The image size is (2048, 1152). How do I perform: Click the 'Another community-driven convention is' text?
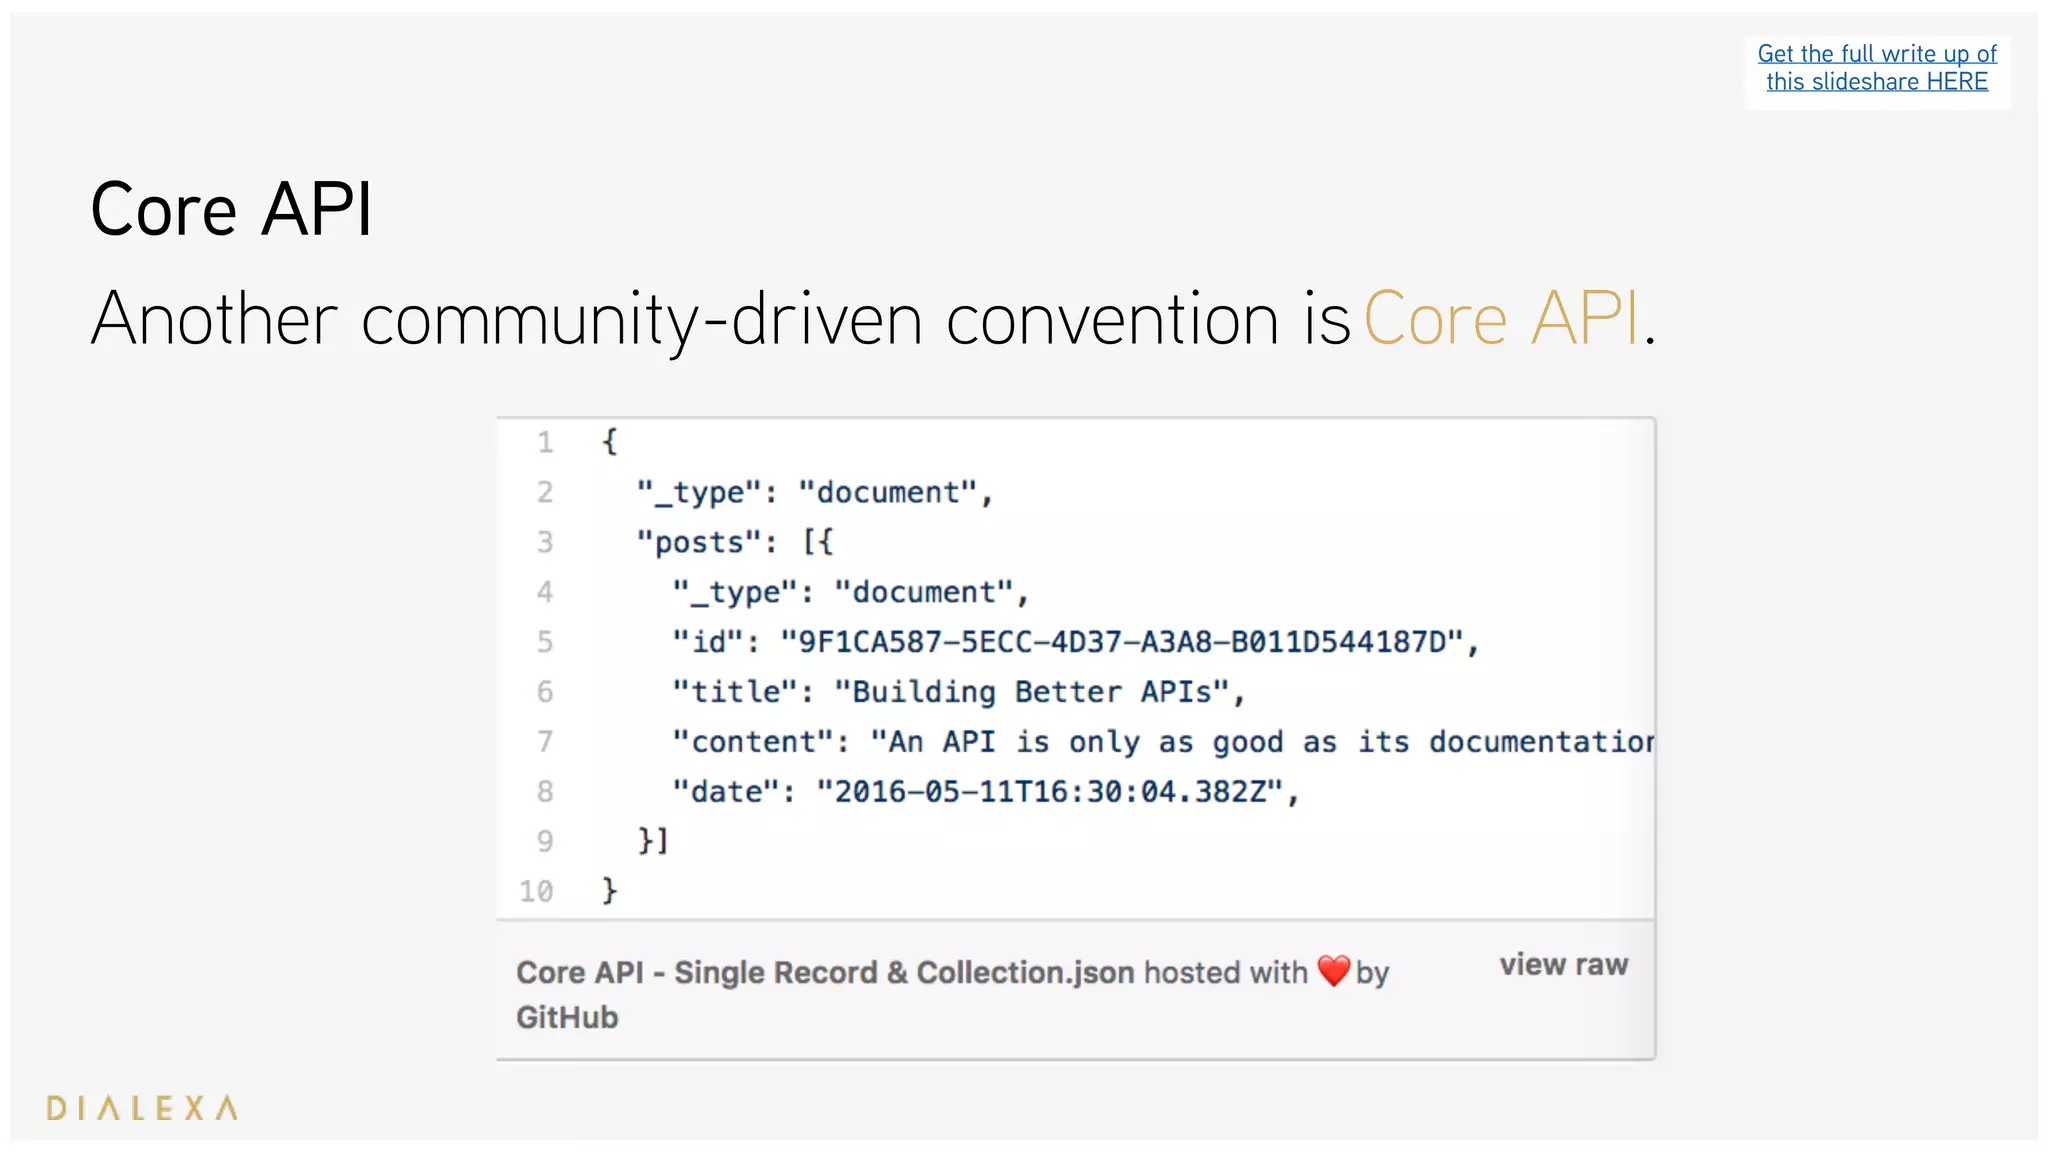click(721, 319)
